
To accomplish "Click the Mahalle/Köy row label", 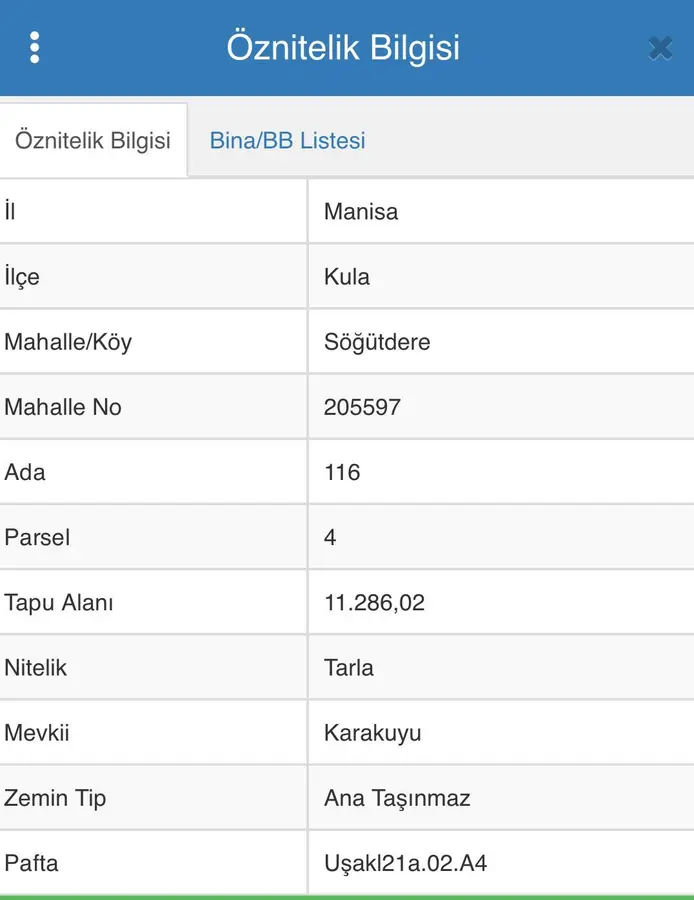I will (68, 342).
